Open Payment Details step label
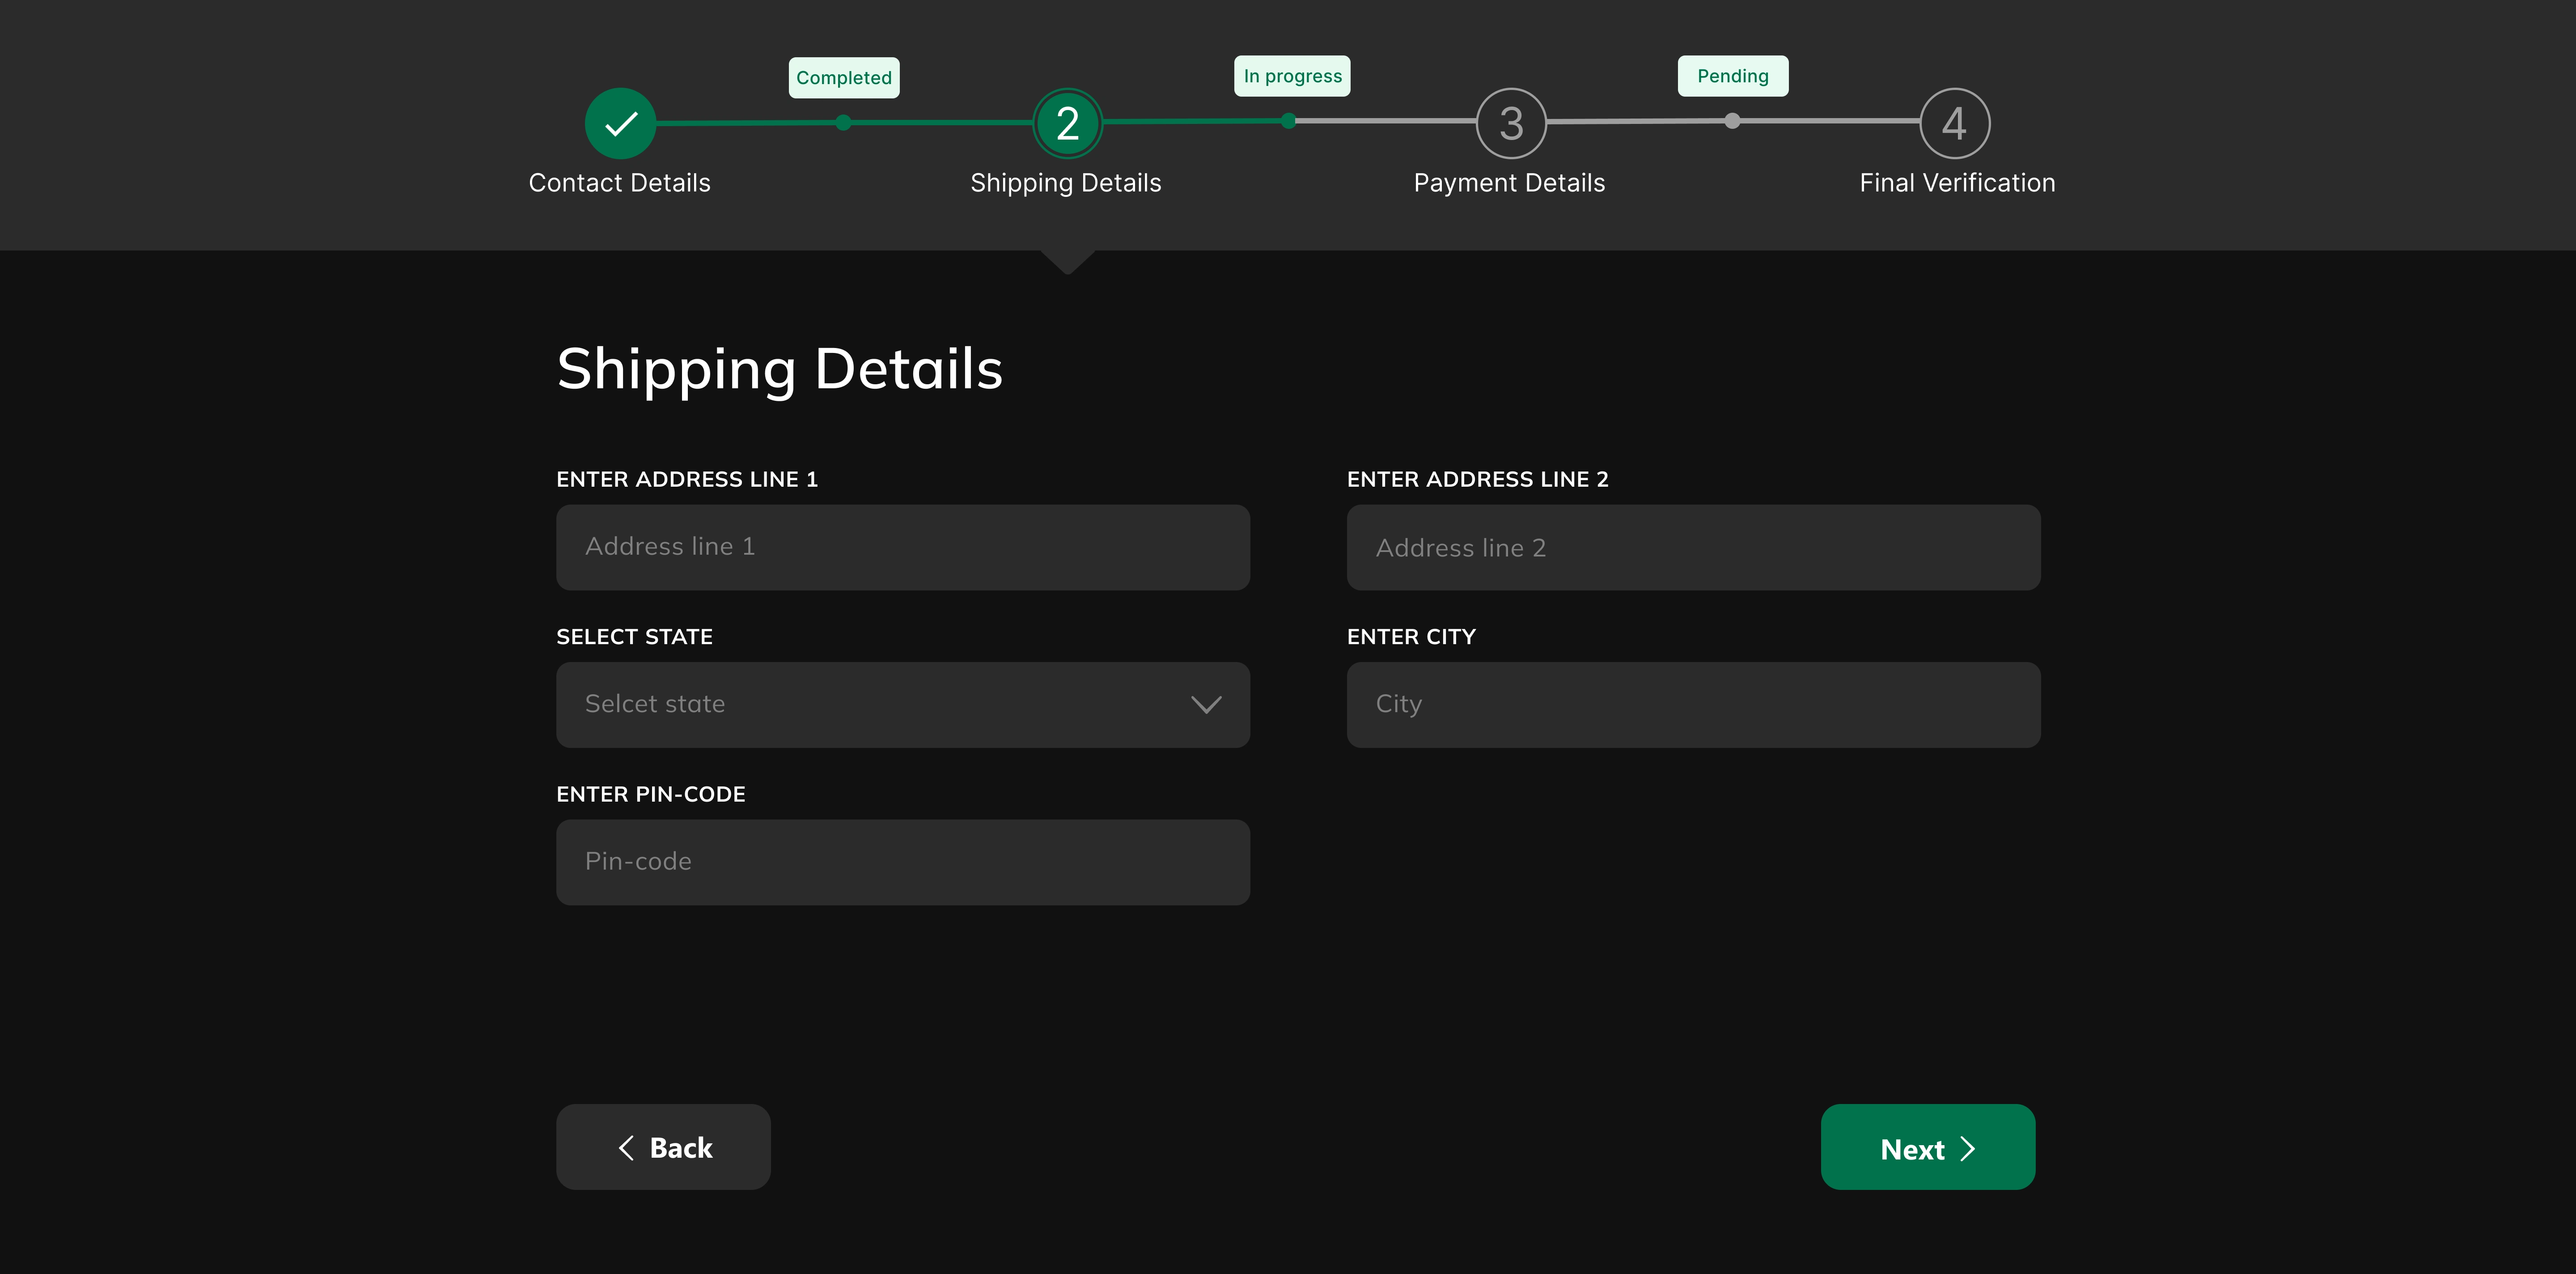This screenshot has width=2576, height=1274. [x=1509, y=183]
